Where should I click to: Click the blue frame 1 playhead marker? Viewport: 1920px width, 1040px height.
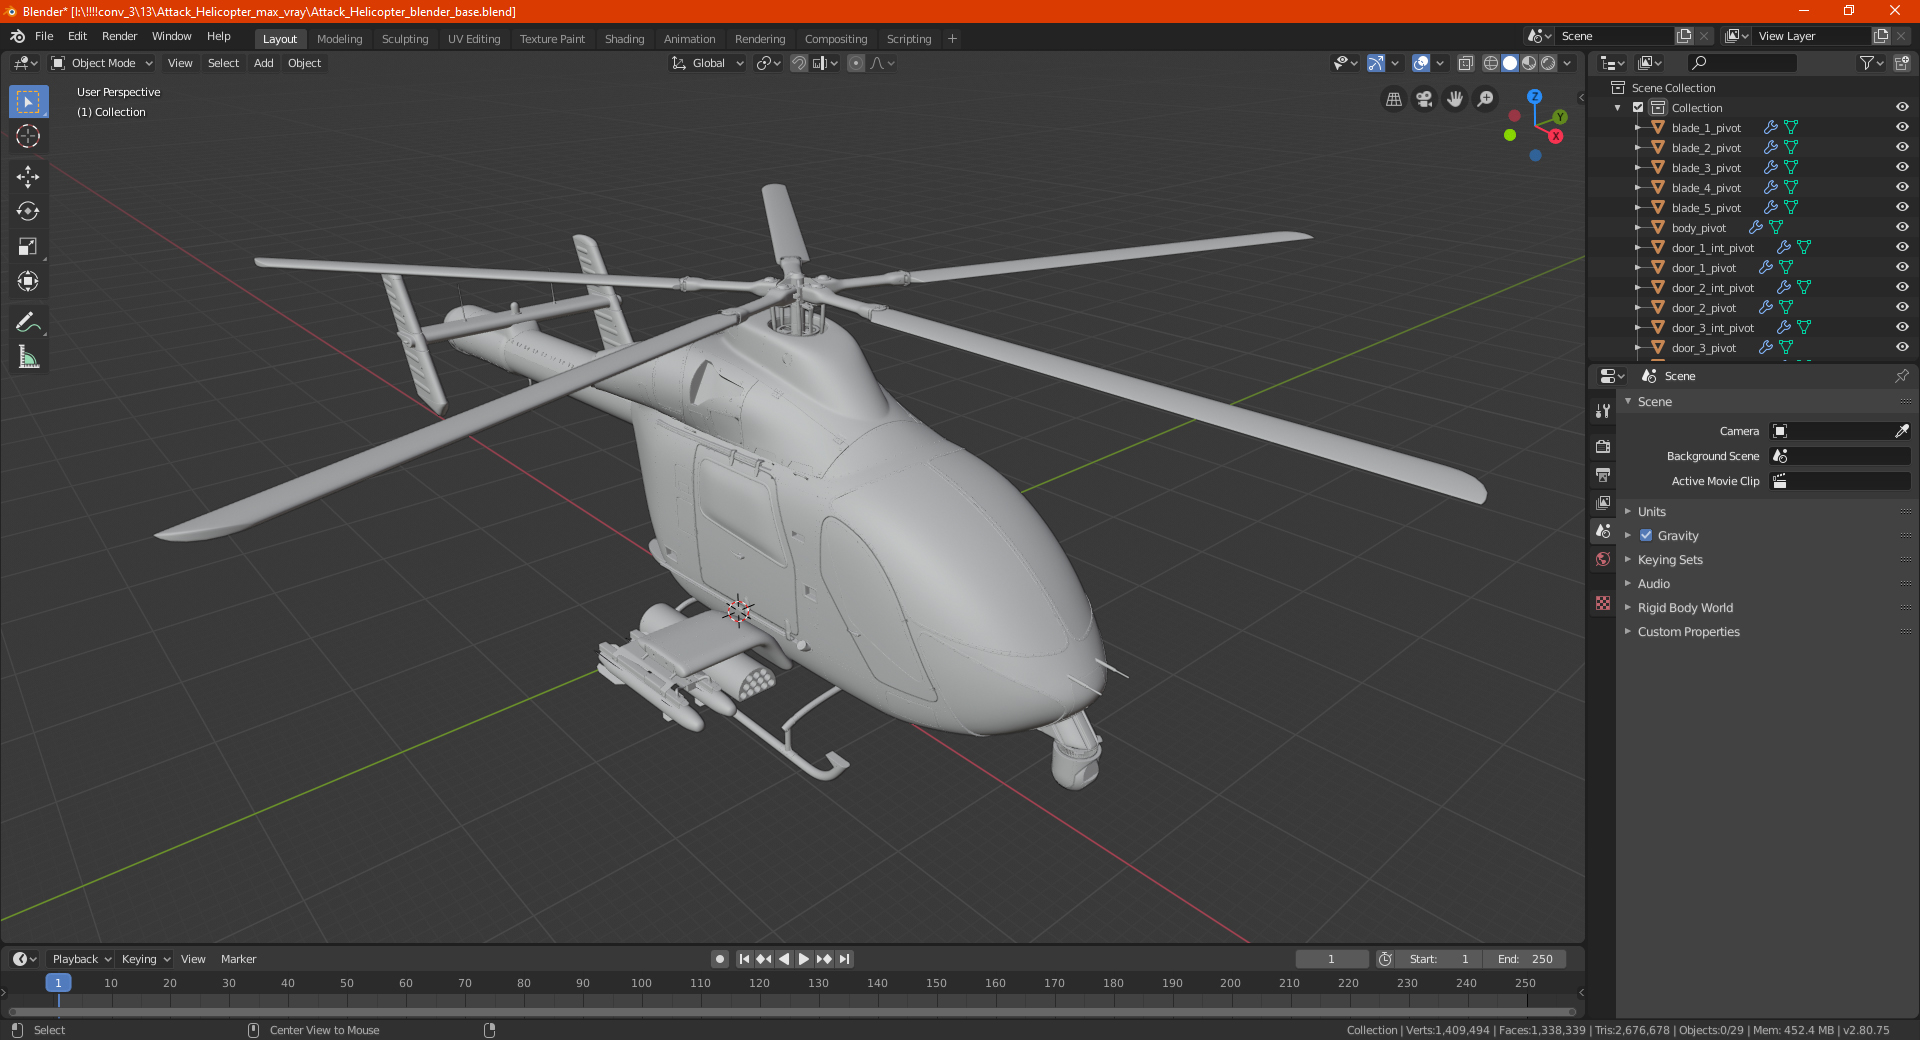58,983
